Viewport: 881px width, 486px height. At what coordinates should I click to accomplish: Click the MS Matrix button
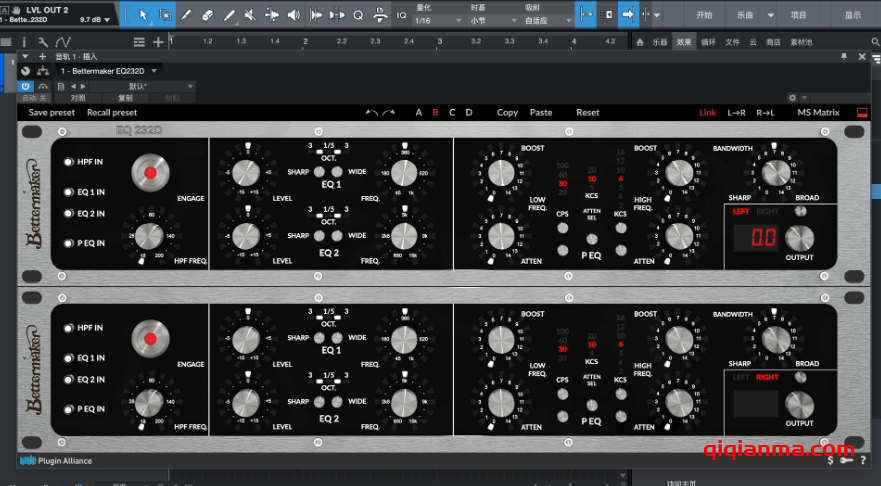coord(818,112)
